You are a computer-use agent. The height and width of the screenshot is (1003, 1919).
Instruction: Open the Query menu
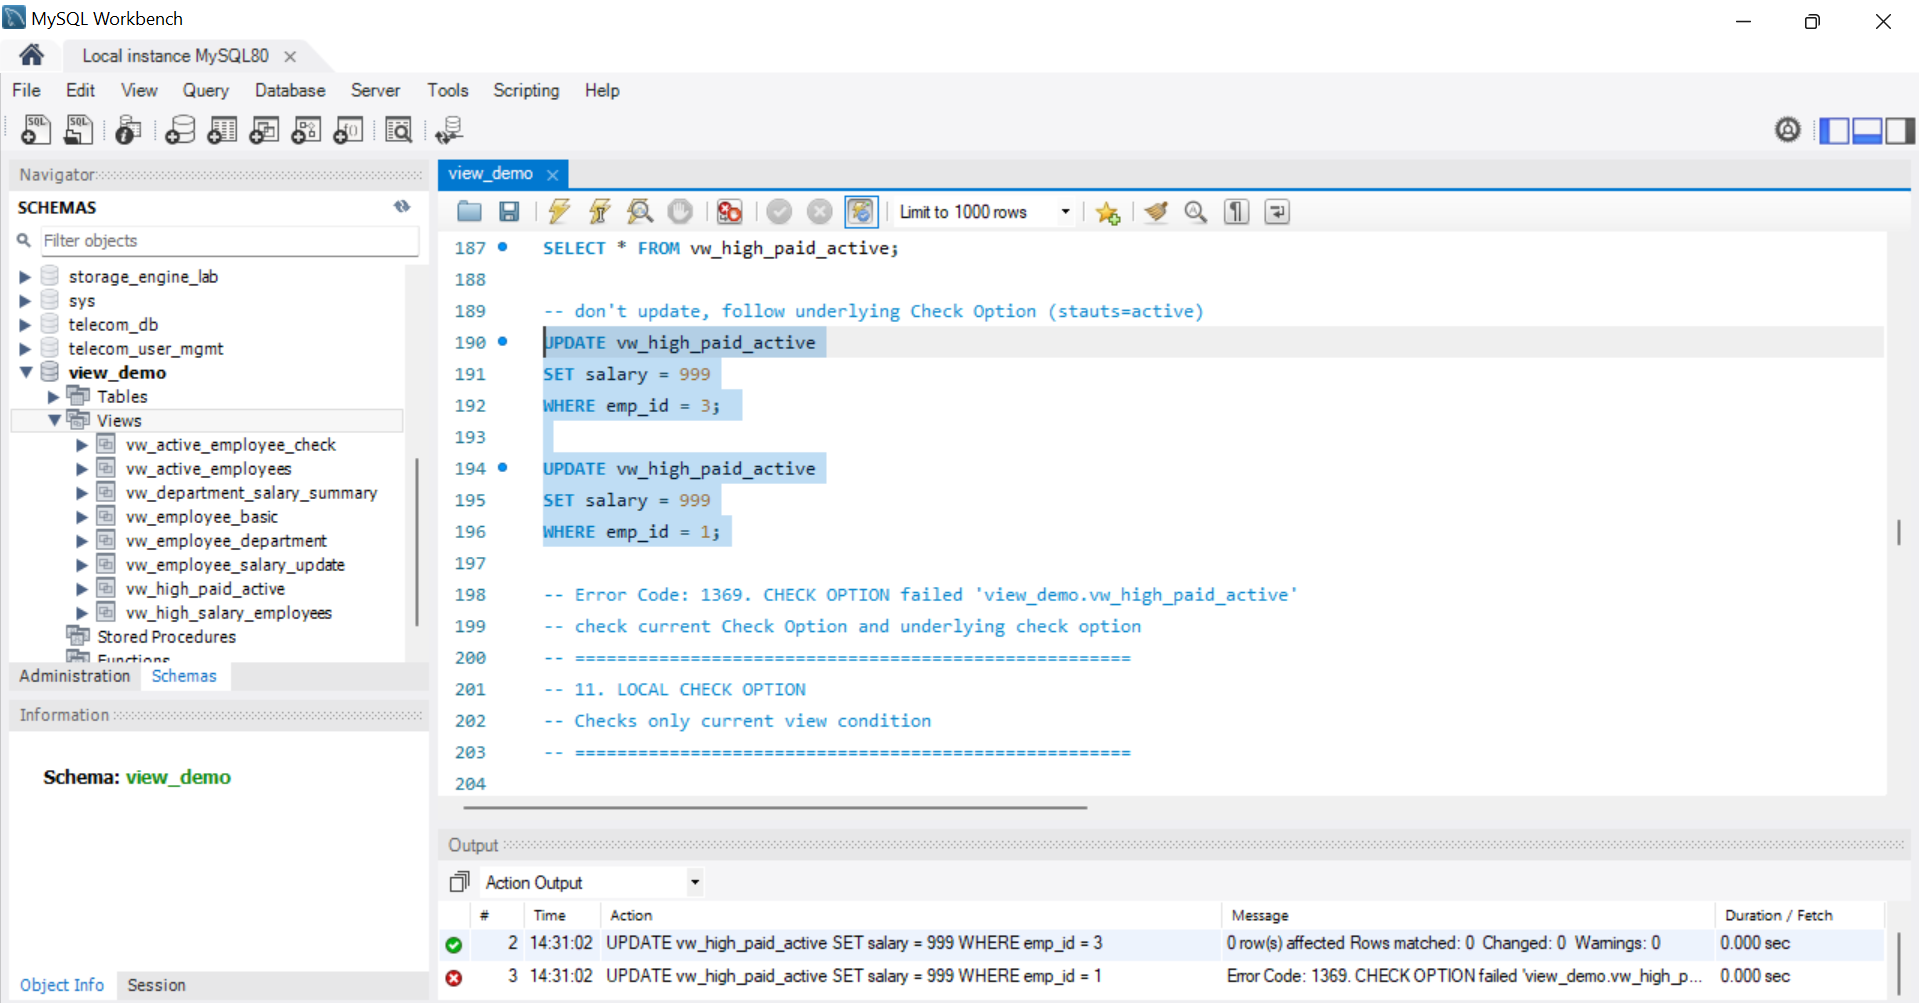tap(205, 90)
